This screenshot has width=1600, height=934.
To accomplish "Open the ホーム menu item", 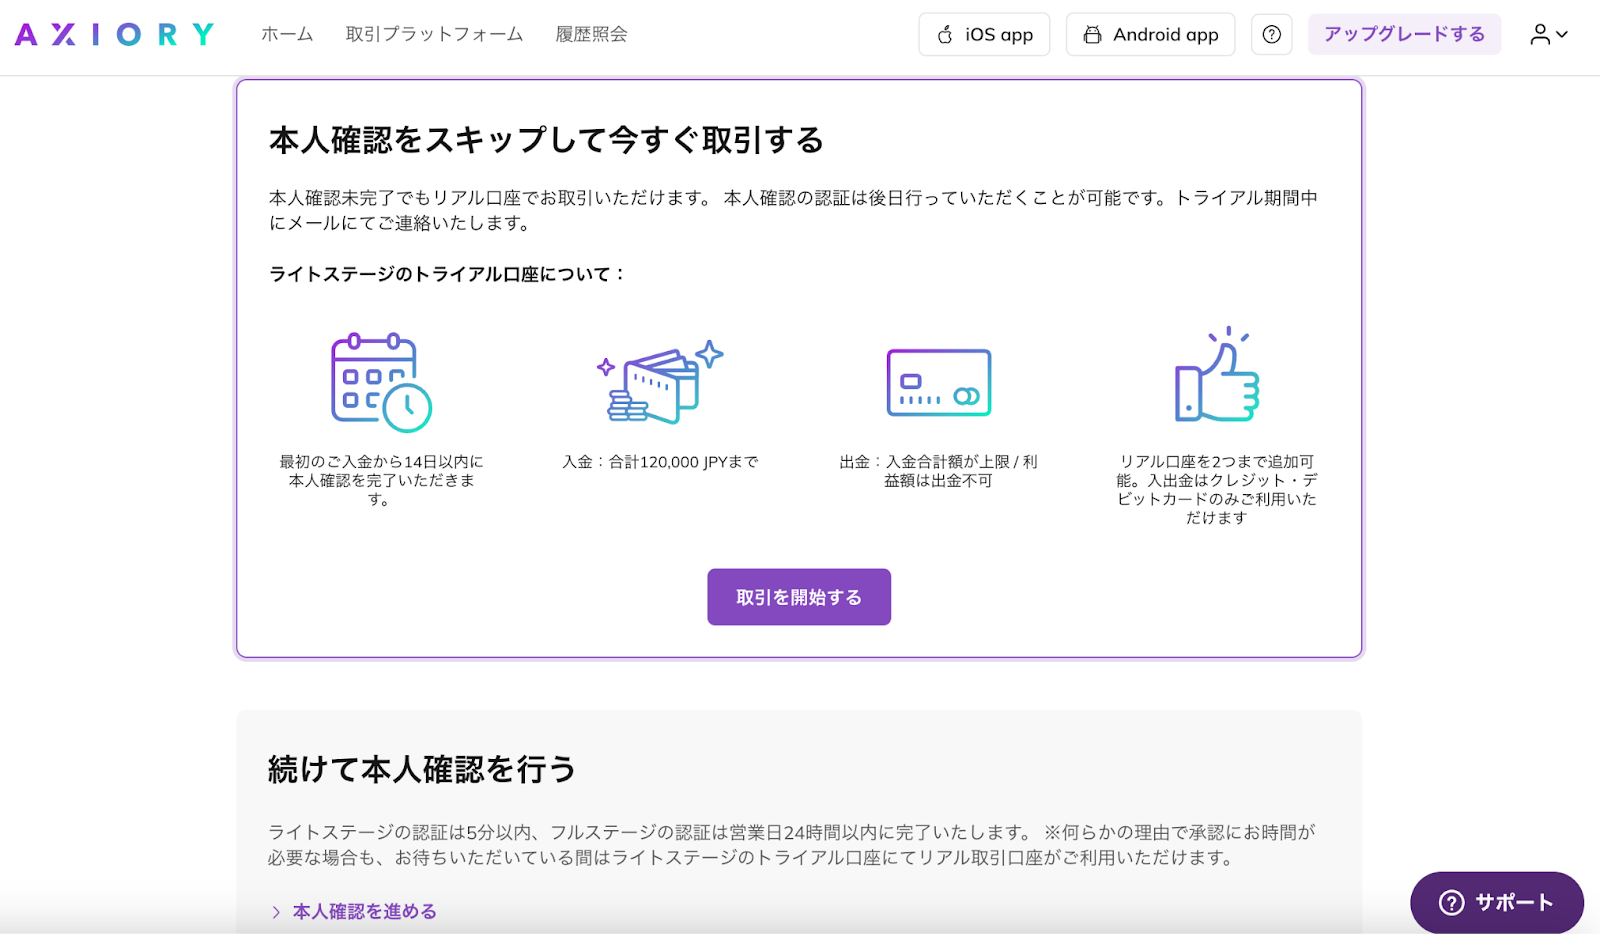I will [287, 34].
